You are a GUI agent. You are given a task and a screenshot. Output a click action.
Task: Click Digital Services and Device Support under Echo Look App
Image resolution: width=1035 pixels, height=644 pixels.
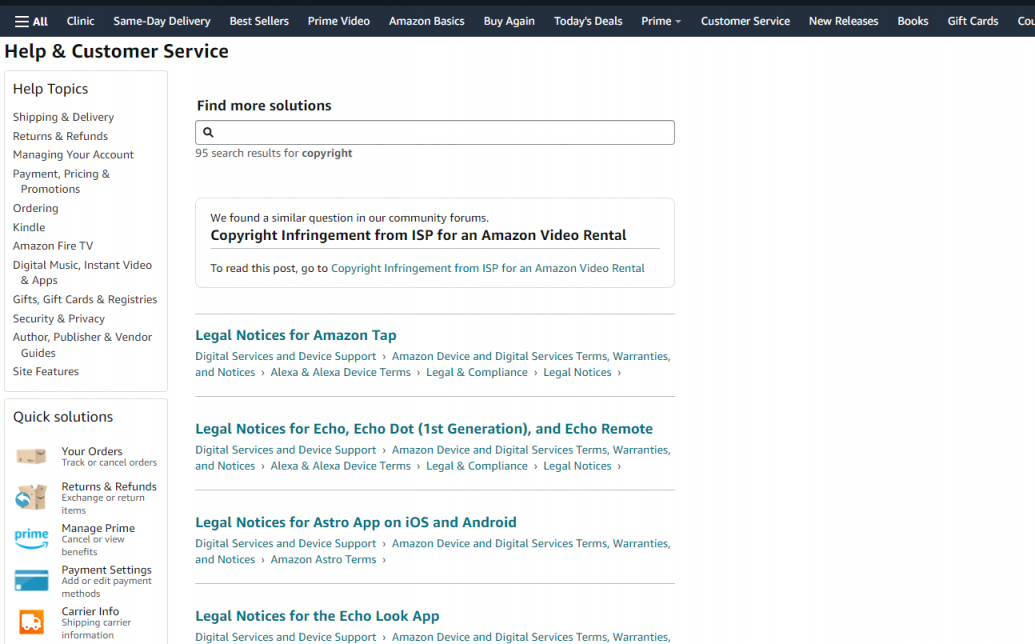286,637
